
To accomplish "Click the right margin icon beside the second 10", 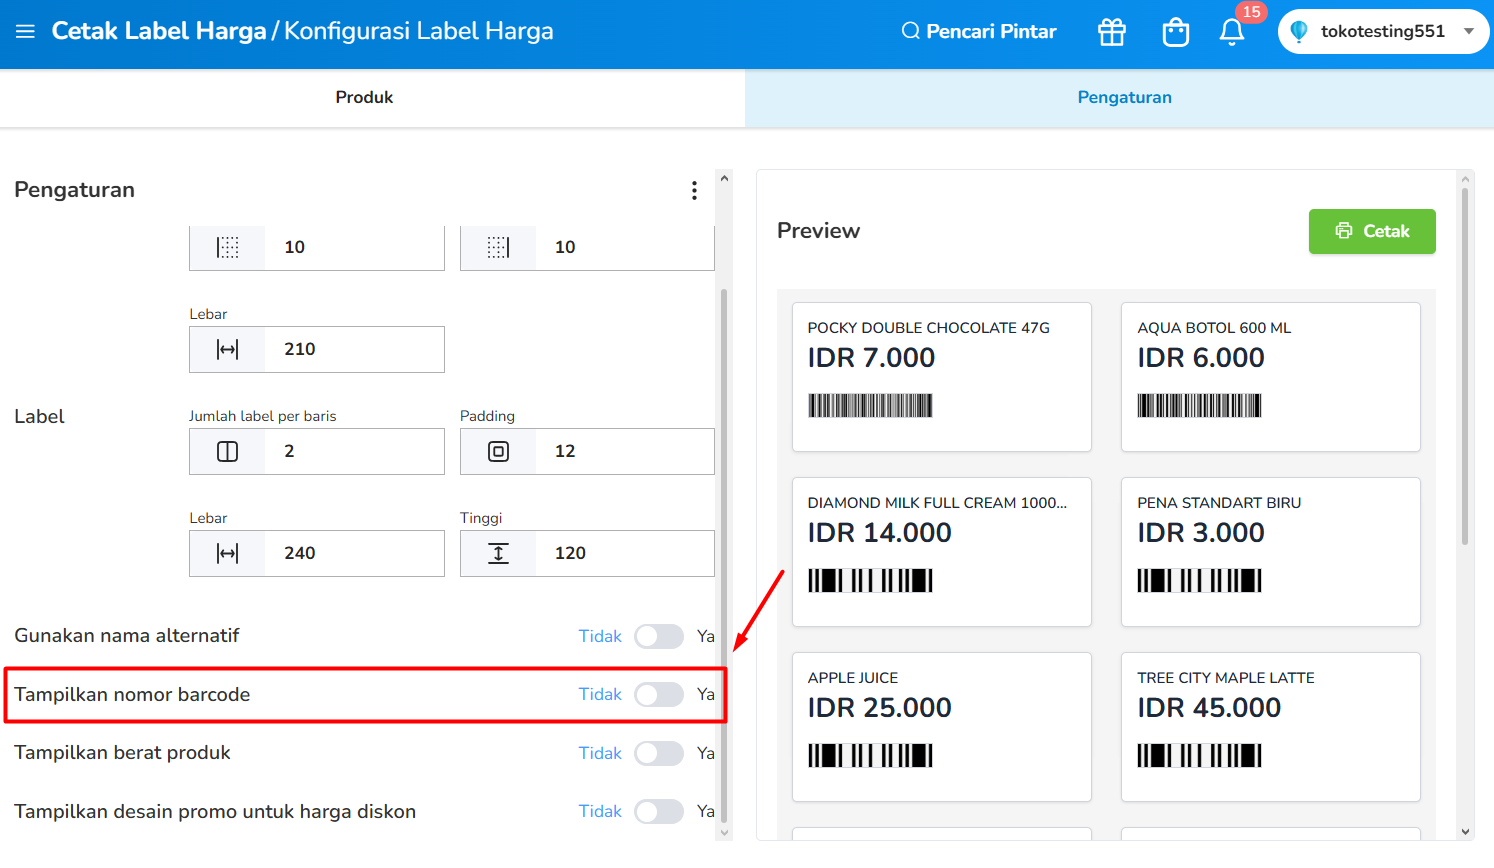I will pyautogui.click(x=498, y=247).
